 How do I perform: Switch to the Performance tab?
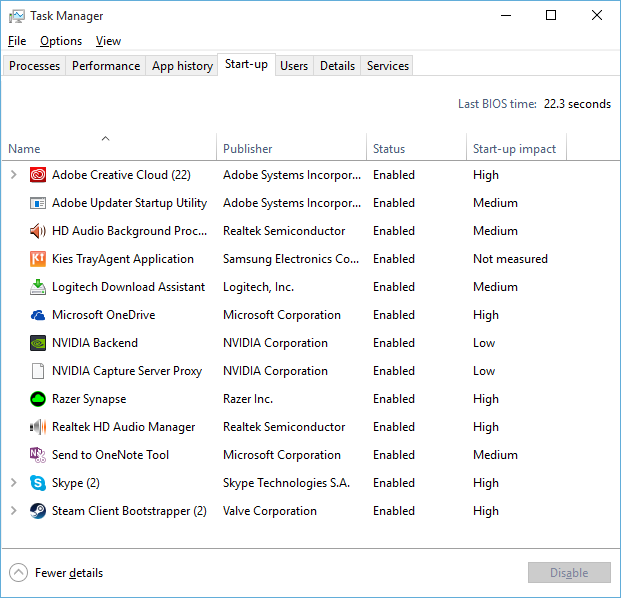pos(106,66)
